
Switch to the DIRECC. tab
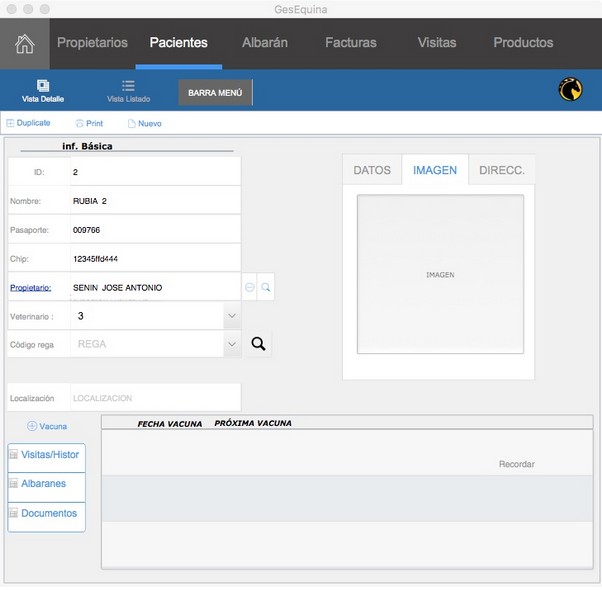pos(501,170)
